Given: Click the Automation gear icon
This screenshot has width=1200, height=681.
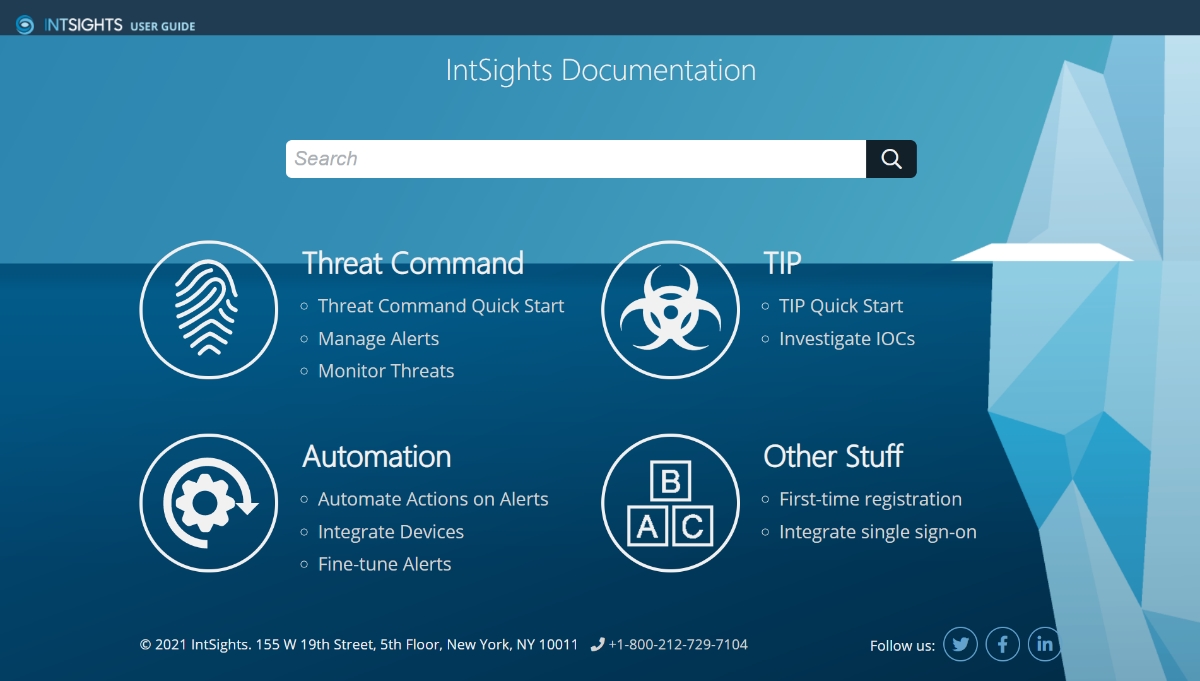Looking at the screenshot, I should pos(208,503).
